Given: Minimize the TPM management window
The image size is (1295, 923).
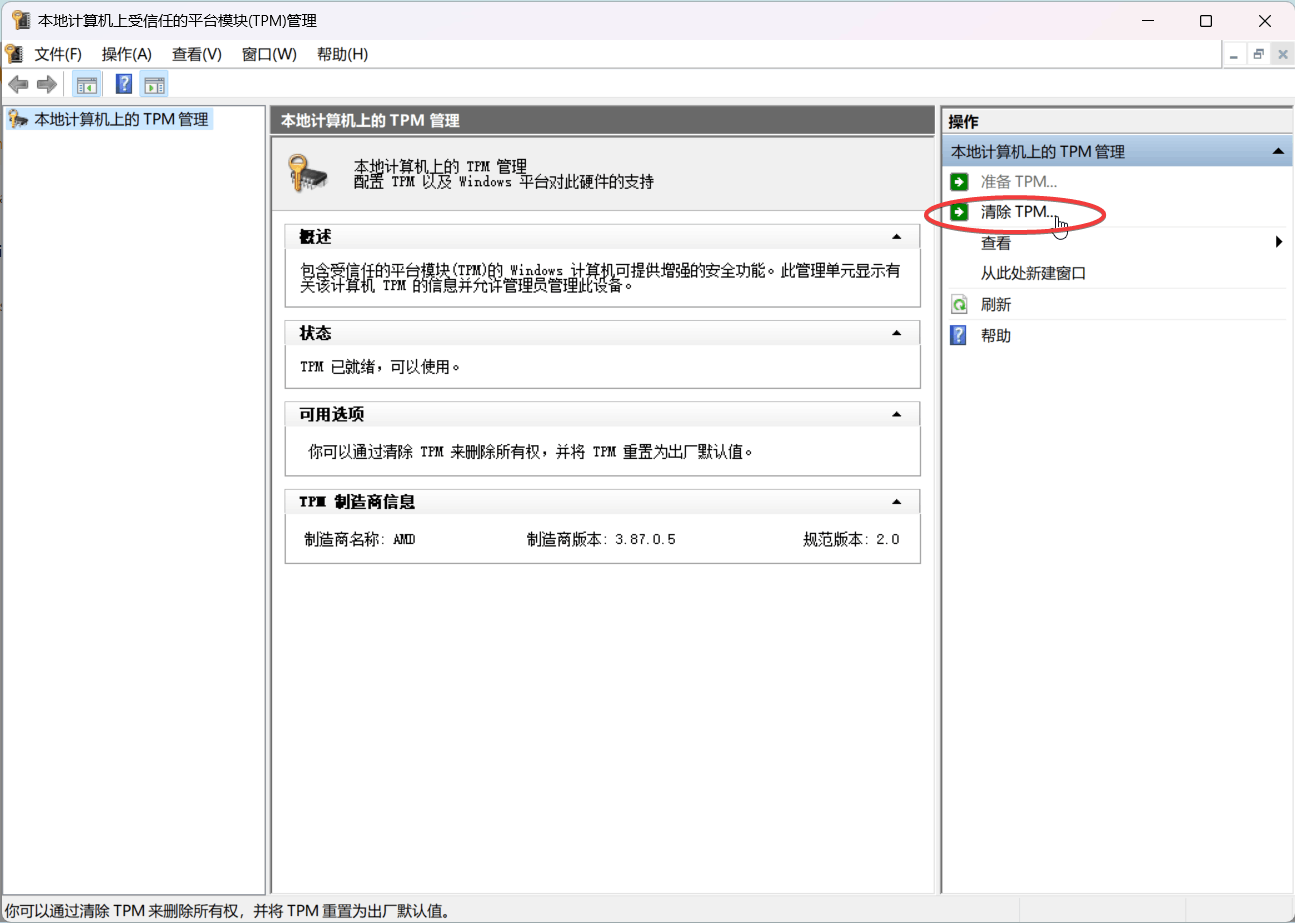Looking at the screenshot, I should [1147, 21].
